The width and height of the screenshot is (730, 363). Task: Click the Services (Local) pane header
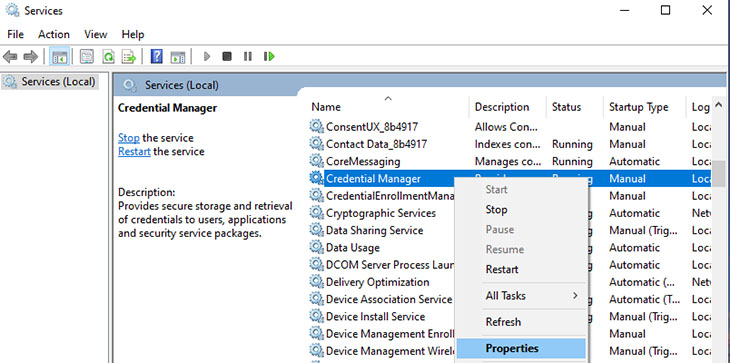(182, 85)
